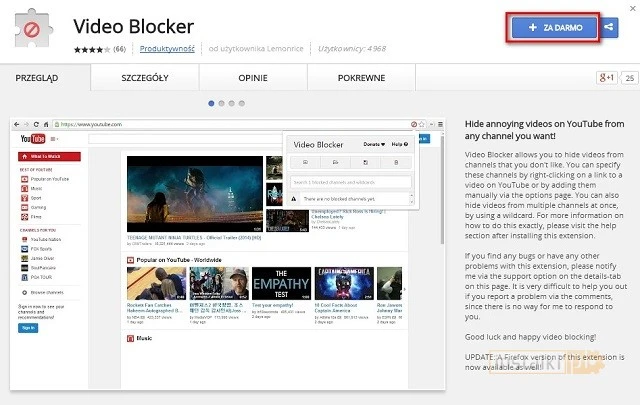
Task: Click Help in the Video Blocker popup
Action: [x=400, y=144]
